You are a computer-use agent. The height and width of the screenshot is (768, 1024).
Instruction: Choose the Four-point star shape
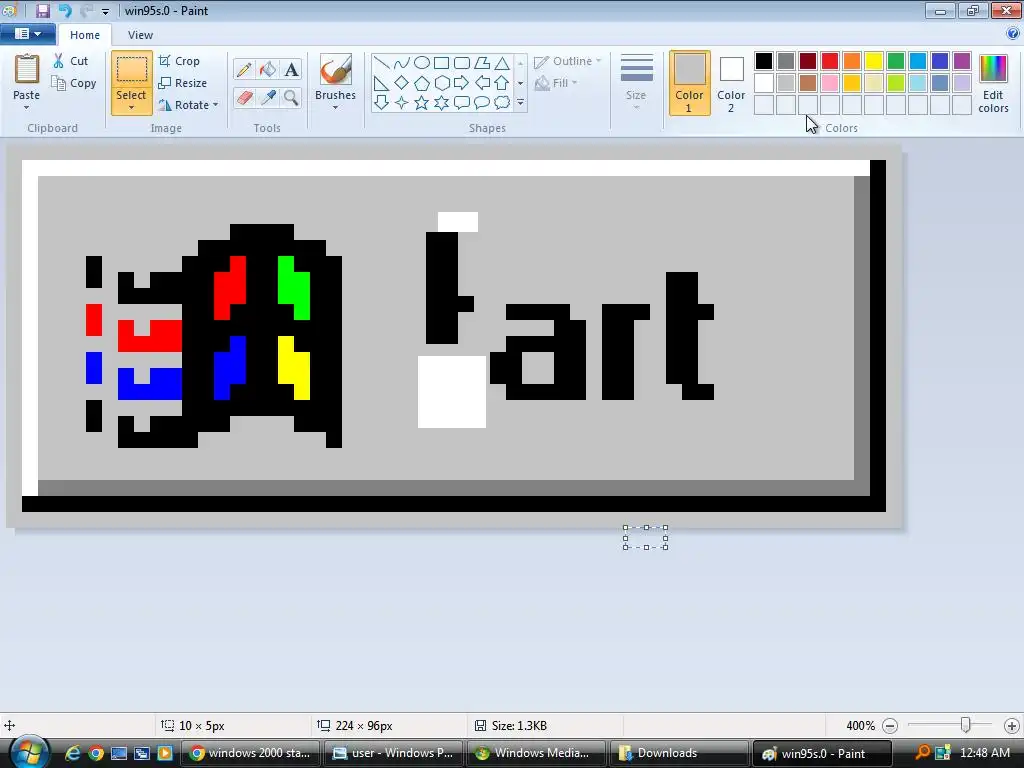coord(402,103)
